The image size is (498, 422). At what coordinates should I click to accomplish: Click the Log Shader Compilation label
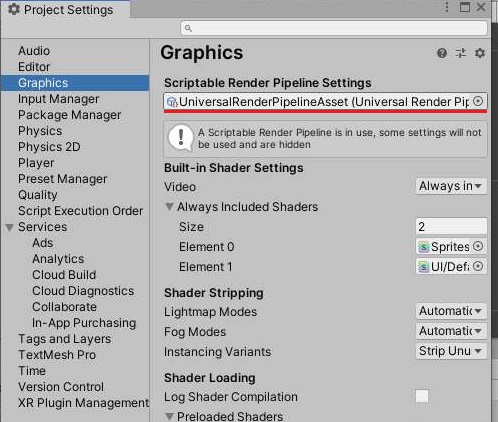point(231,397)
